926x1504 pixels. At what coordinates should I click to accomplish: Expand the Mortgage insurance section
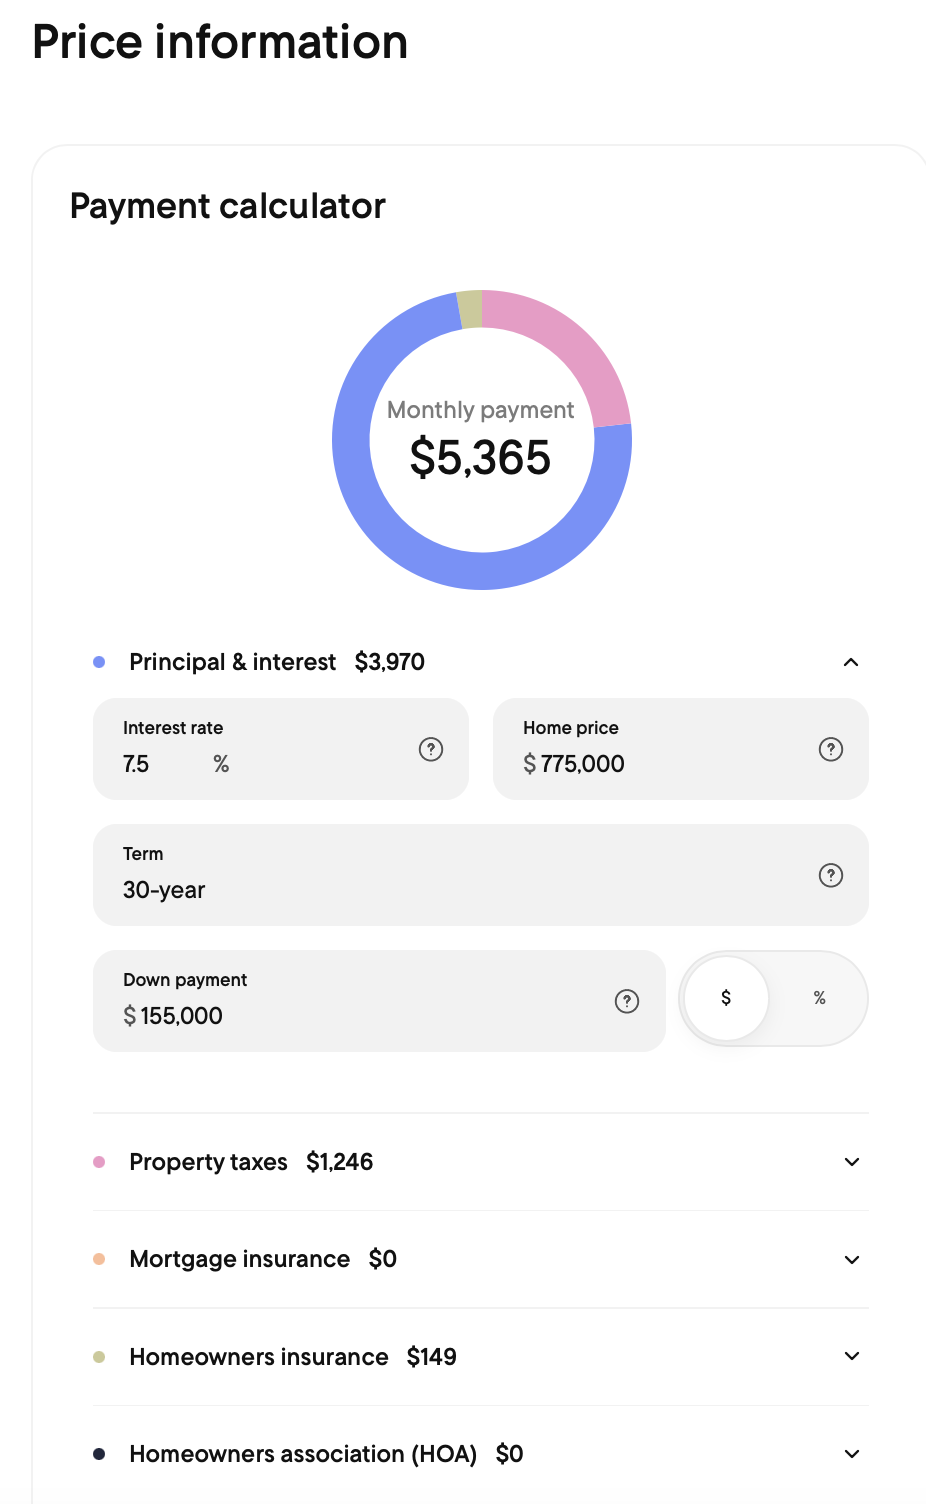point(851,1260)
